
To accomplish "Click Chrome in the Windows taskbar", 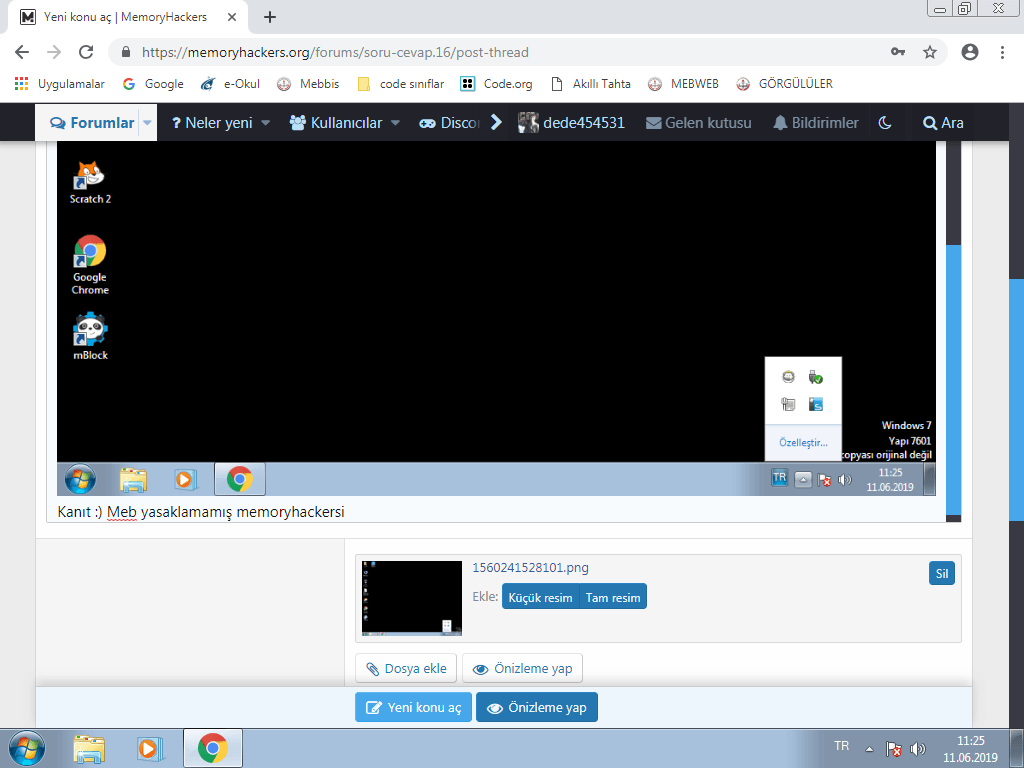I will (213, 748).
